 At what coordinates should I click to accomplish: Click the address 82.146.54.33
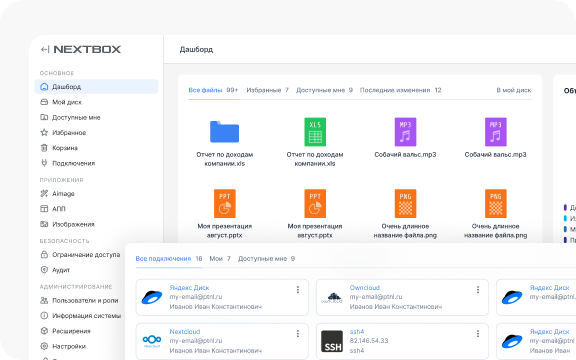pyautogui.click(x=369, y=341)
